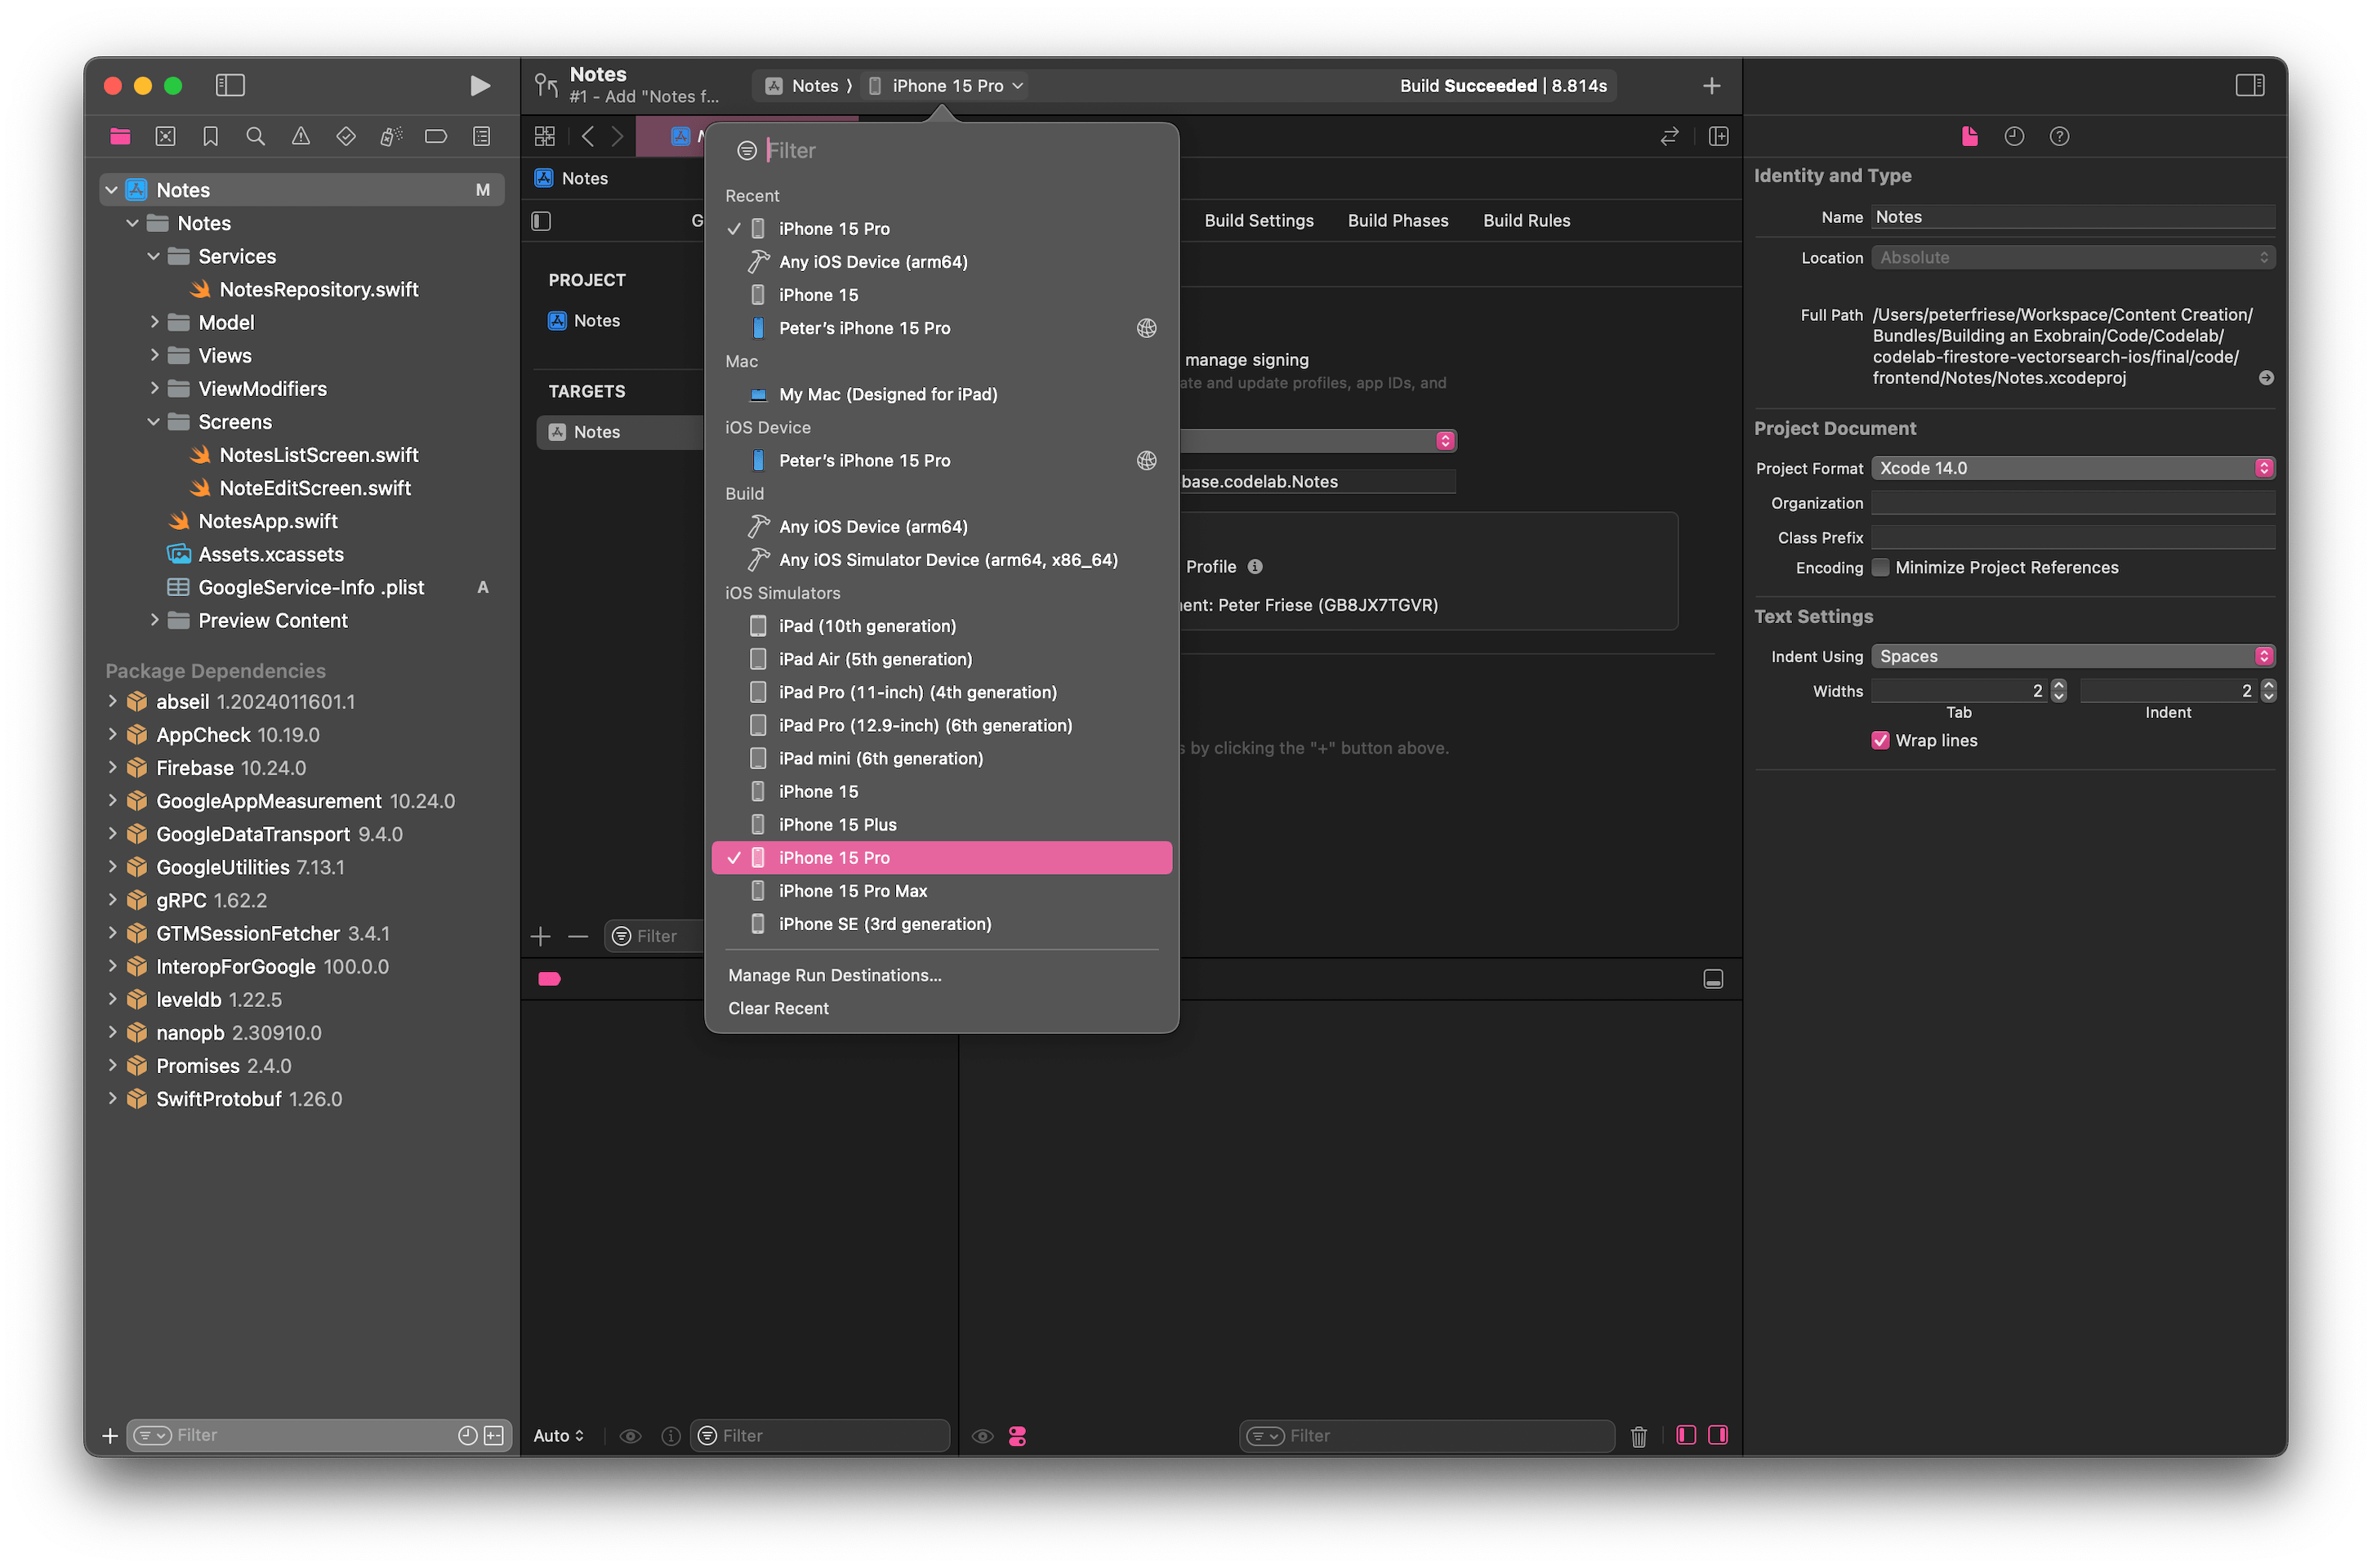
Task: Click the filter input field at bottom
Action: tap(305, 1432)
